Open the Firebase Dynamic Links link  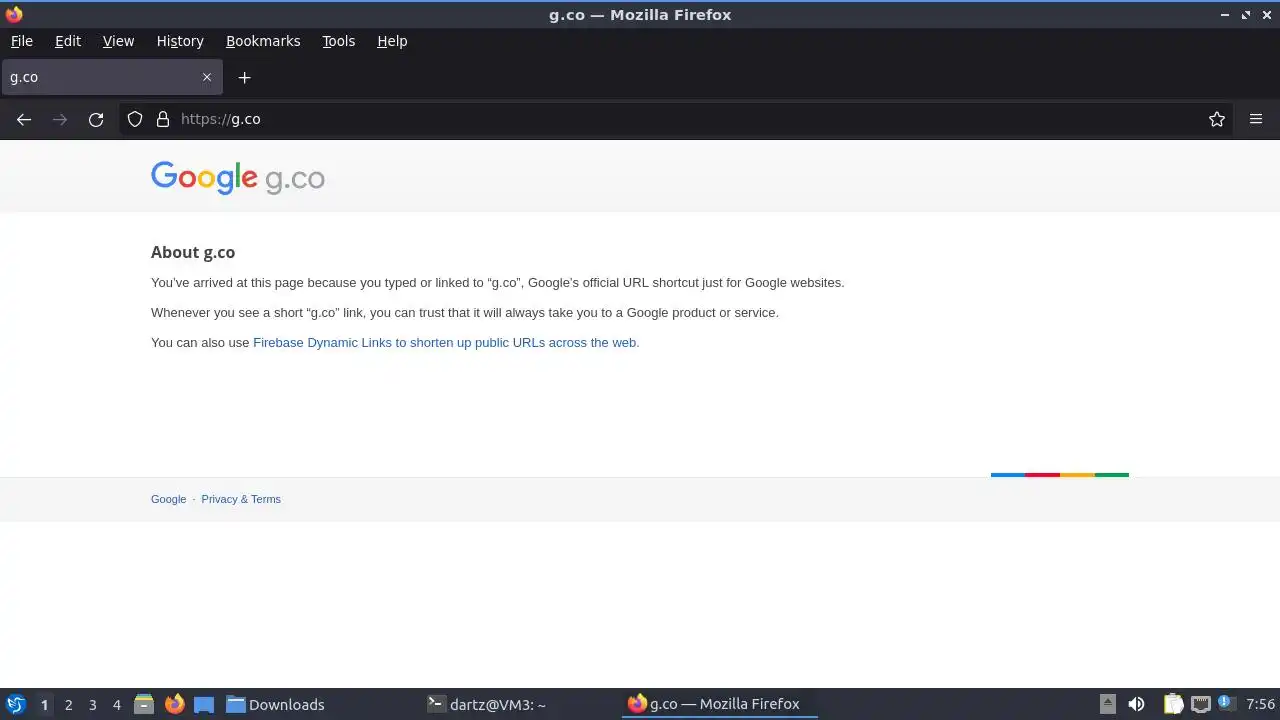(446, 342)
